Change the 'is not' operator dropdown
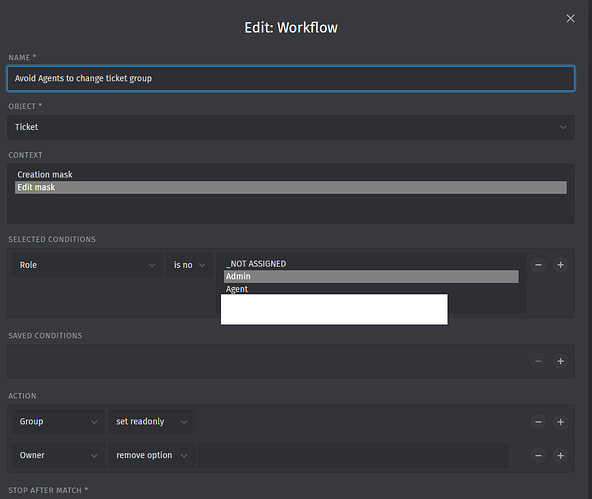592x499 pixels. 190,265
